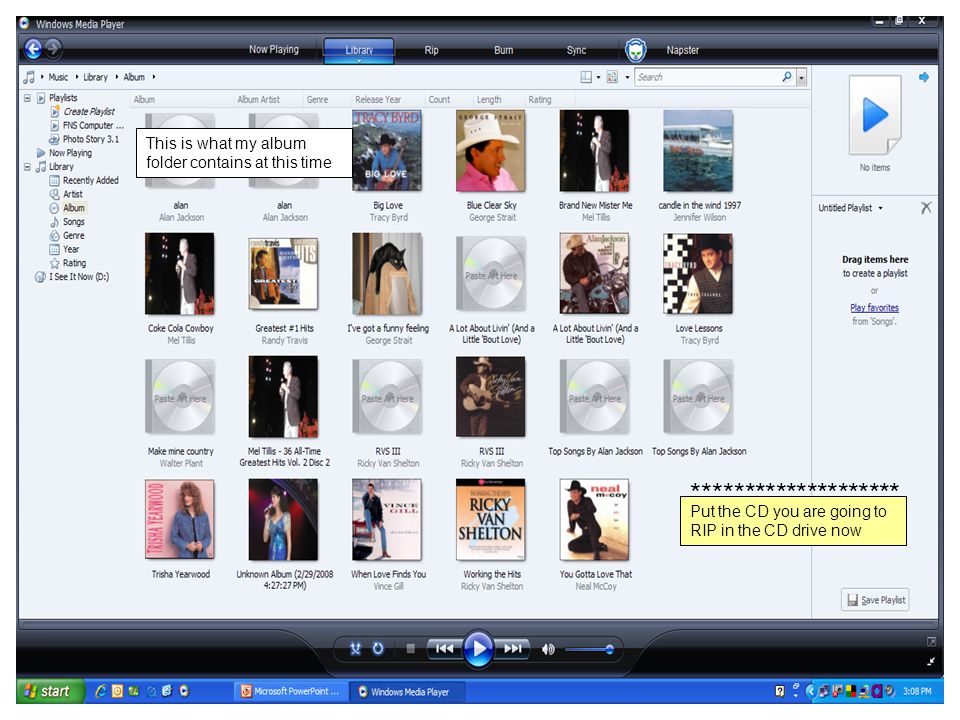Open the layout options dropdown arrow
This screenshot has width=960, height=720.
[598, 78]
